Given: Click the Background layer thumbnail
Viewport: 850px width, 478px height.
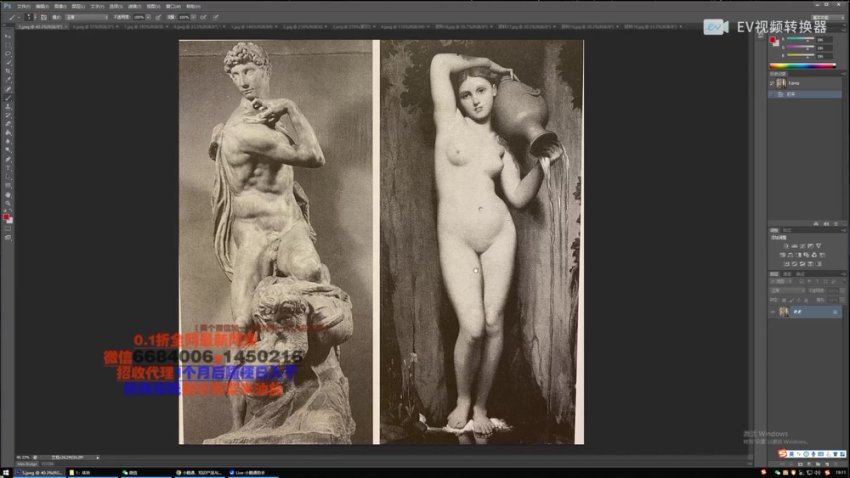Looking at the screenshot, I should click(x=784, y=312).
